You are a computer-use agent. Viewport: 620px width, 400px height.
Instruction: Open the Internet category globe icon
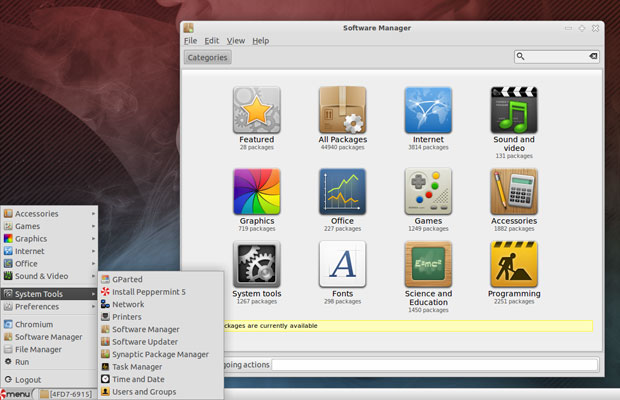click(x=428, y=110)
